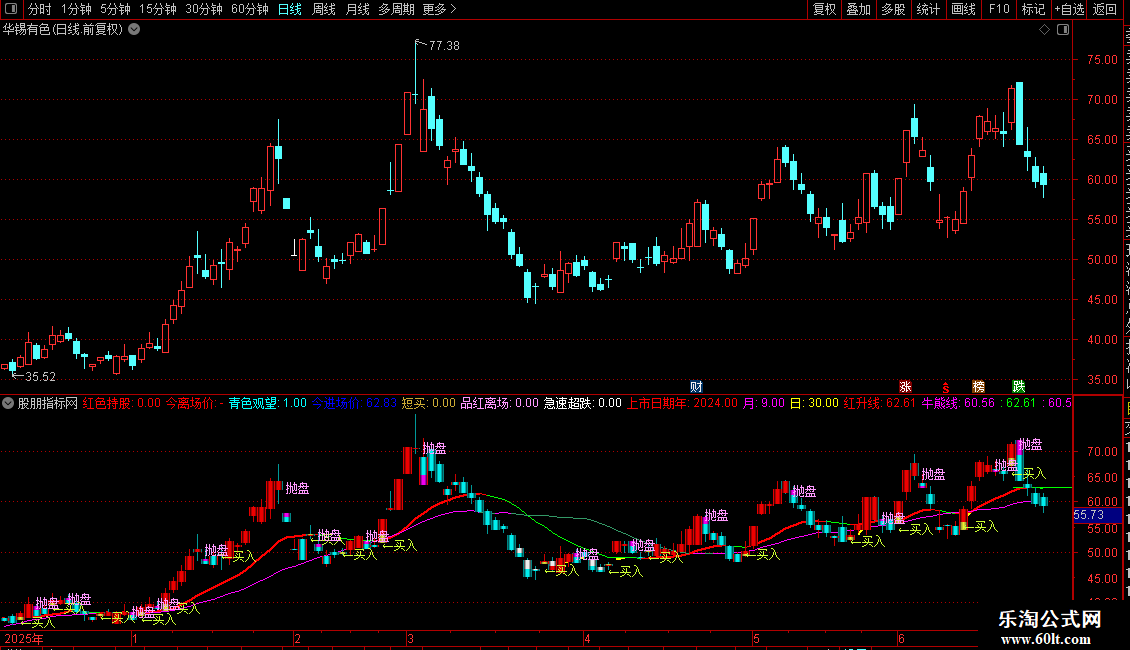Screen dimensions: 1130x650
Task: Expand 更多 periods menu
Action: tap(439, 9)
